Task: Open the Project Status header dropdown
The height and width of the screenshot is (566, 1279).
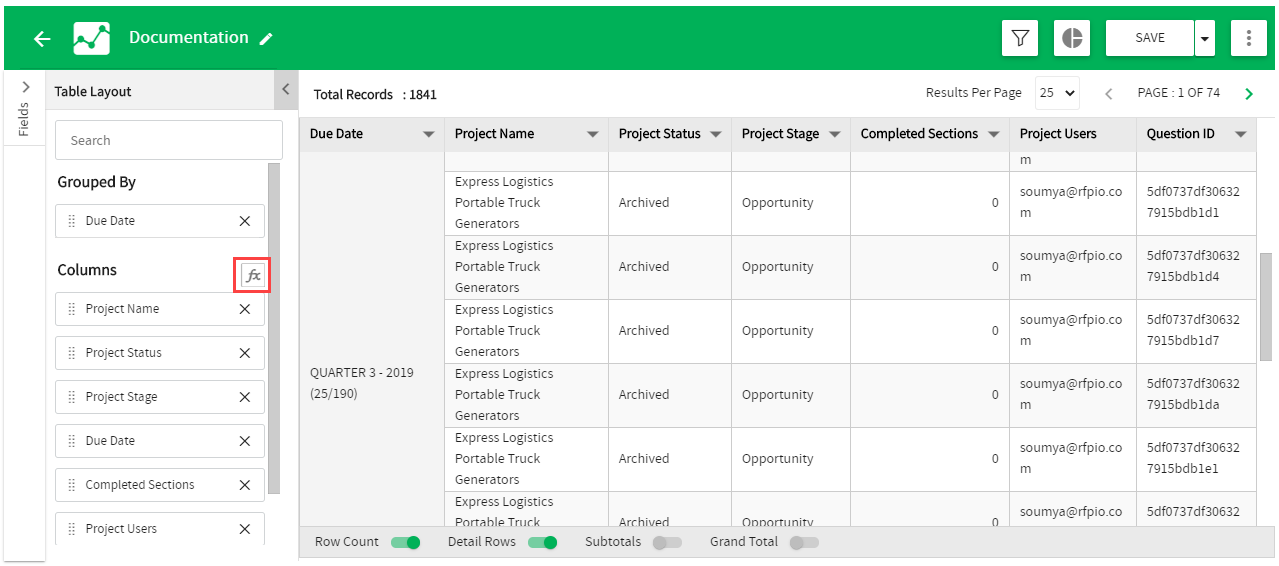Action: pyautogui.click(x=716, y=134)
